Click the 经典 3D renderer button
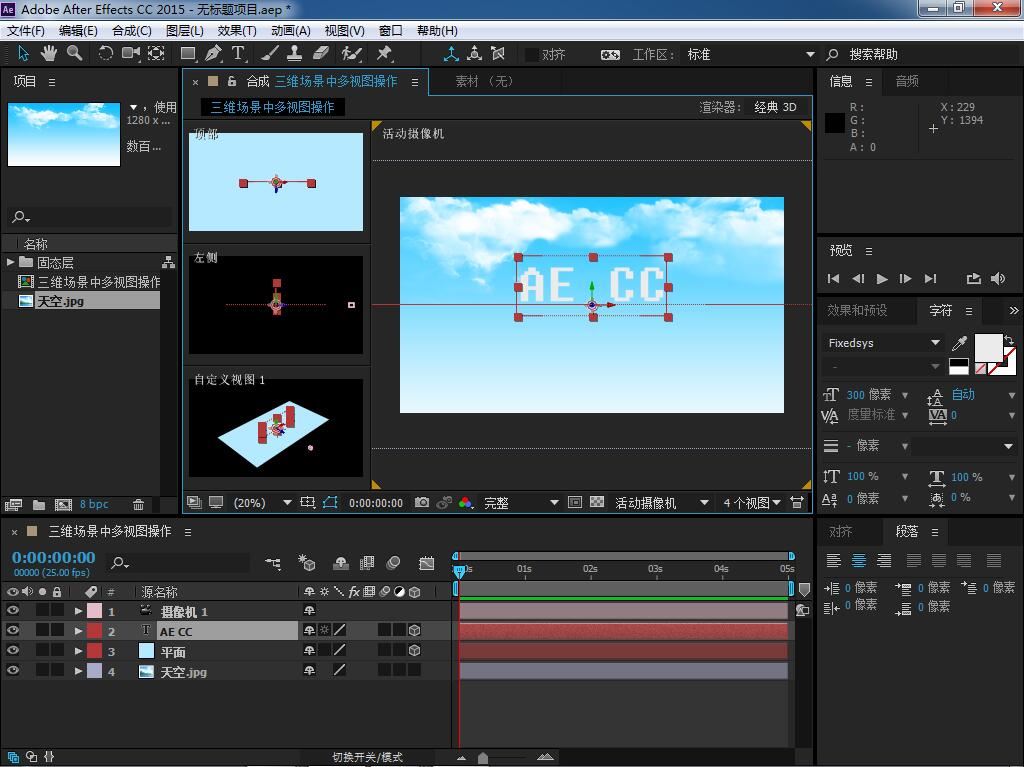Screen dimensions: 1024x767 775,107
